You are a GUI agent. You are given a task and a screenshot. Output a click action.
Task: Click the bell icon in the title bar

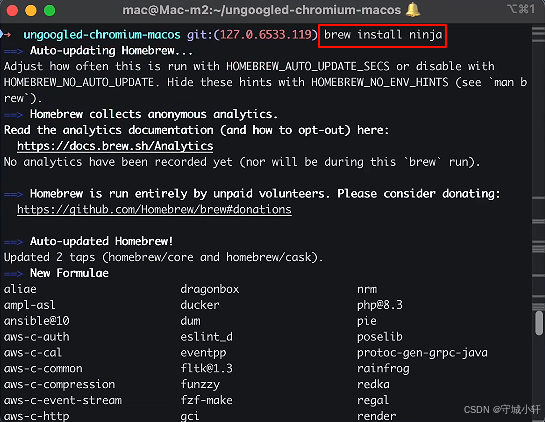(x=413, y=10)
